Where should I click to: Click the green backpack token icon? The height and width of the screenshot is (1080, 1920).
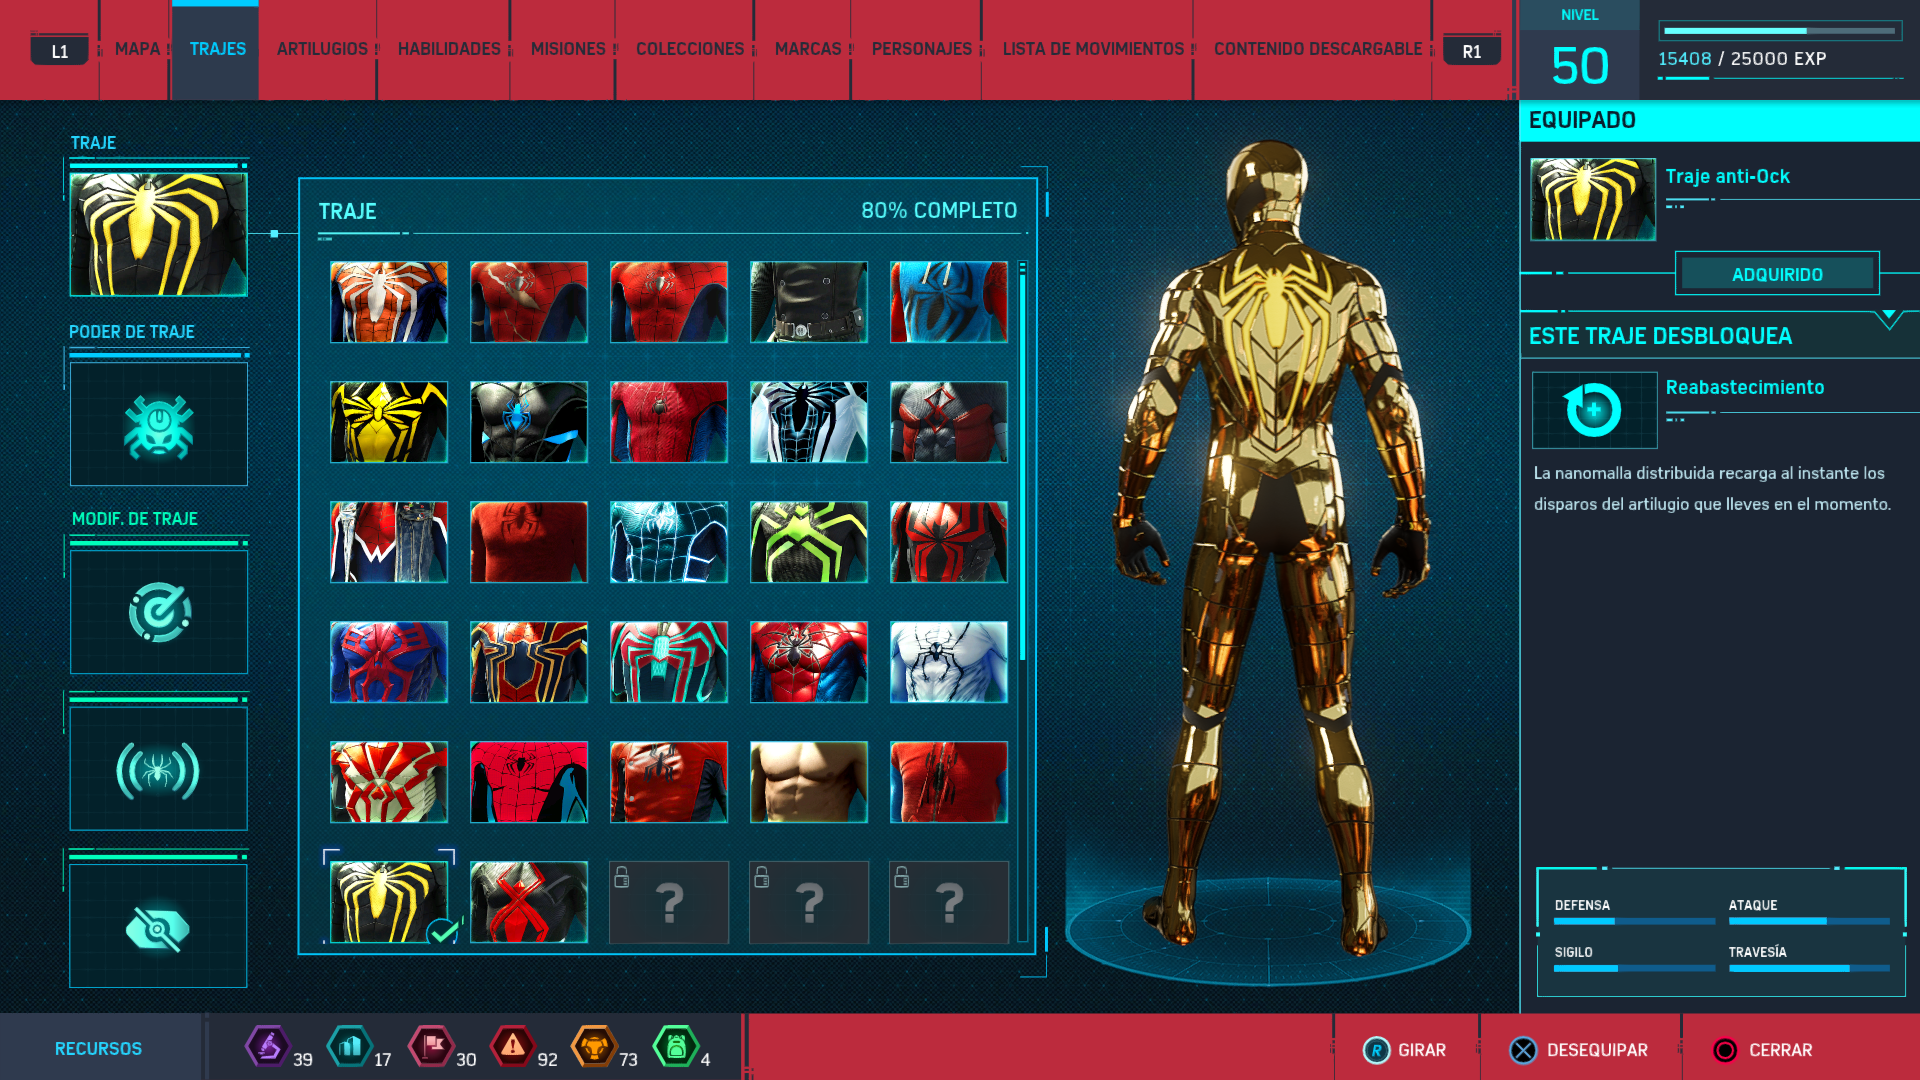[x=676, y=1047]
